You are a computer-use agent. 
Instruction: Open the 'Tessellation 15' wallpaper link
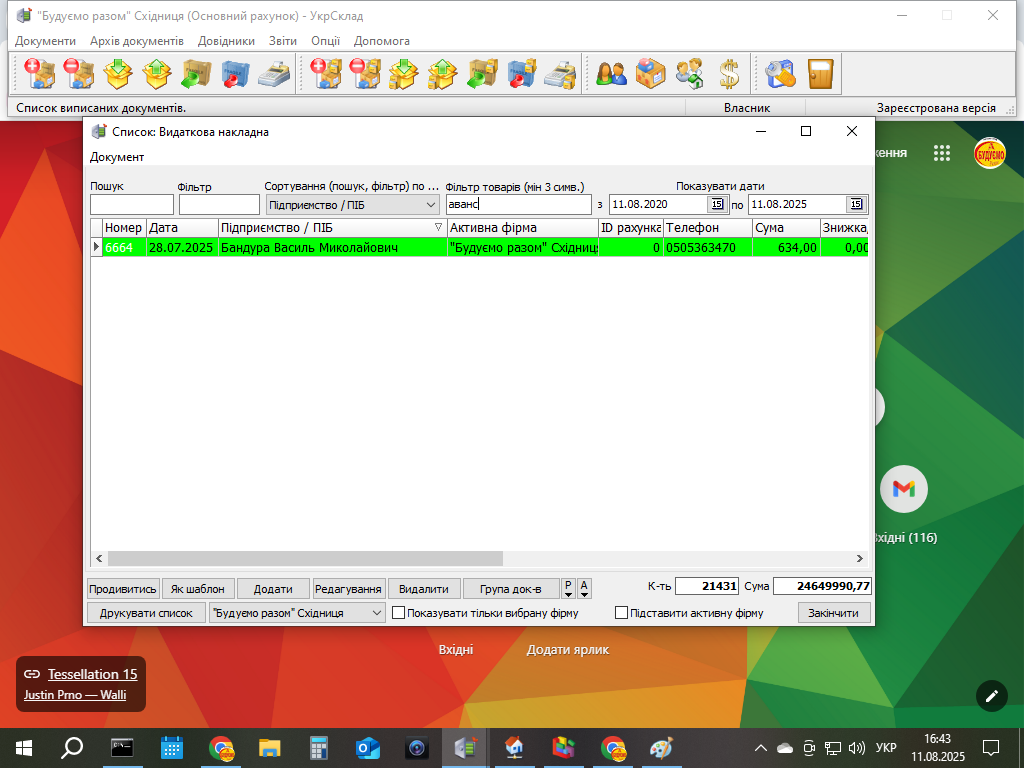[x=93, y=674]
